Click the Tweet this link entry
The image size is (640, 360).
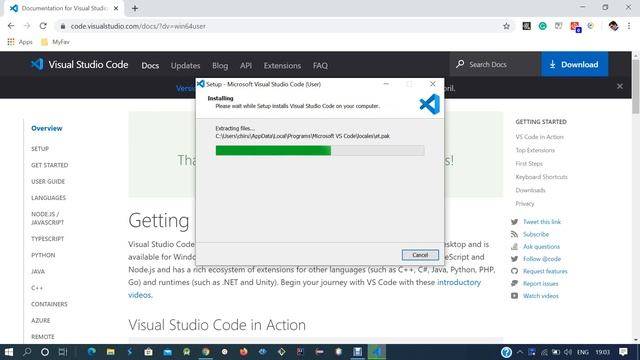click(x=542, y=222)
